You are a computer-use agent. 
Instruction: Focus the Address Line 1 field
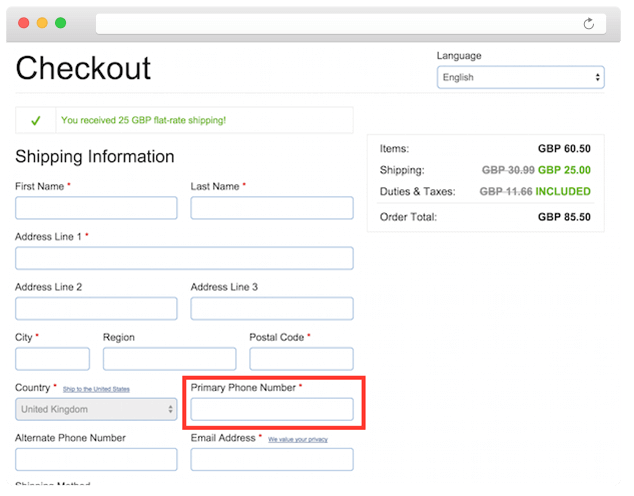tap(184, 258)
